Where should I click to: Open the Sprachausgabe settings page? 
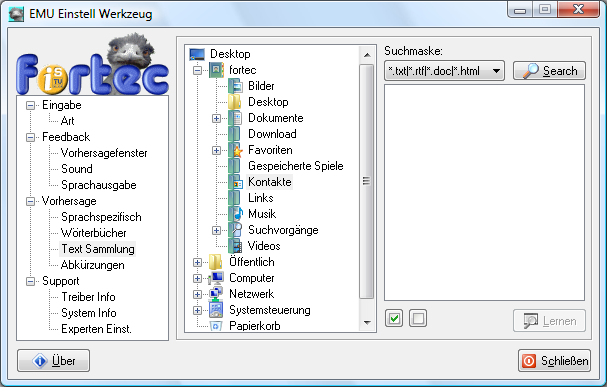pyautogui.click(x=98, y=185)
